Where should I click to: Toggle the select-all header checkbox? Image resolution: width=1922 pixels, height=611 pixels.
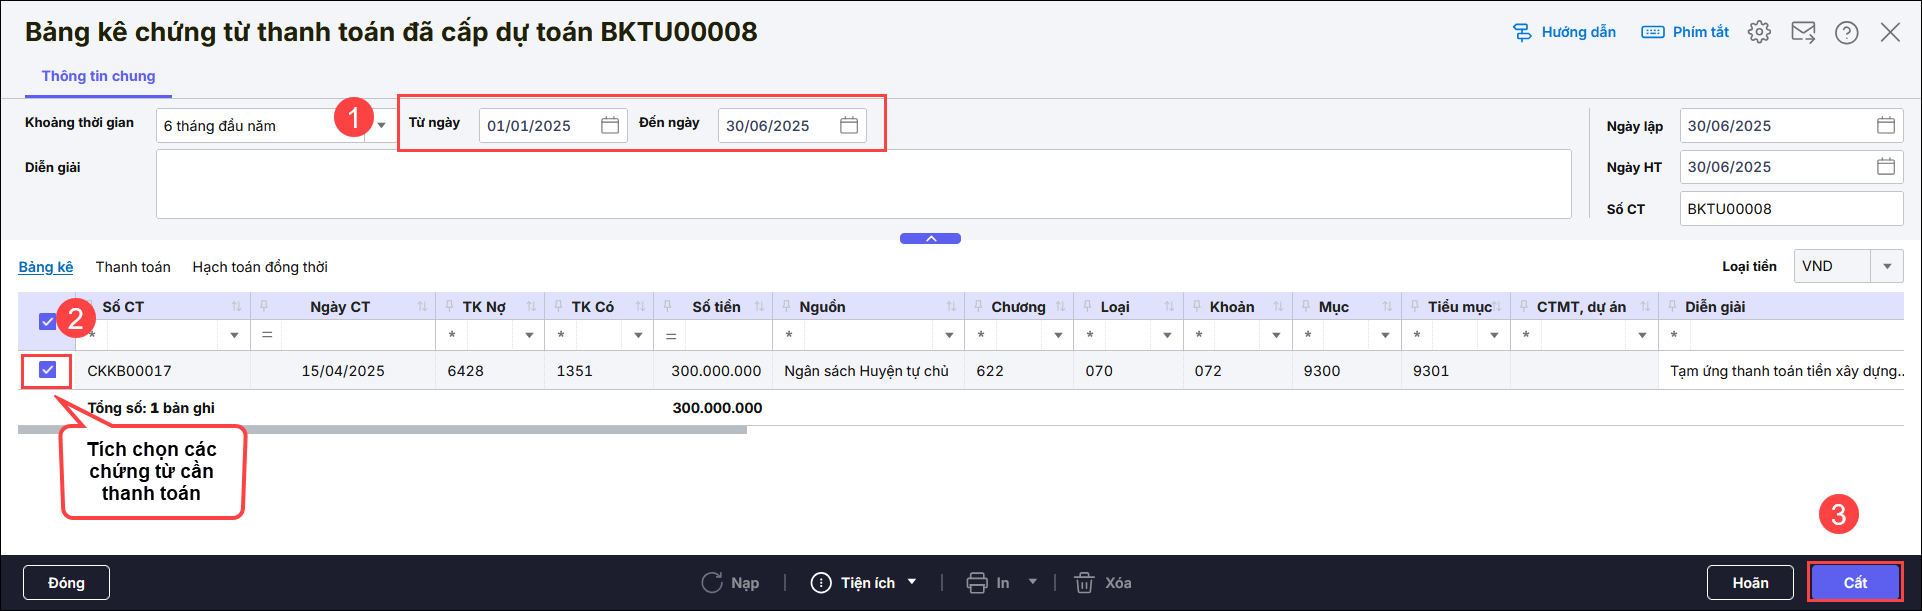pyautogui.click(x=47, y=321)
